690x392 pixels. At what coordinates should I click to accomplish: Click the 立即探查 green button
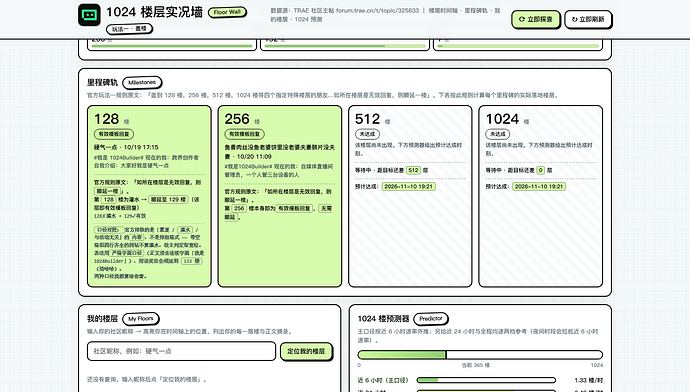[x=536, y=19]
